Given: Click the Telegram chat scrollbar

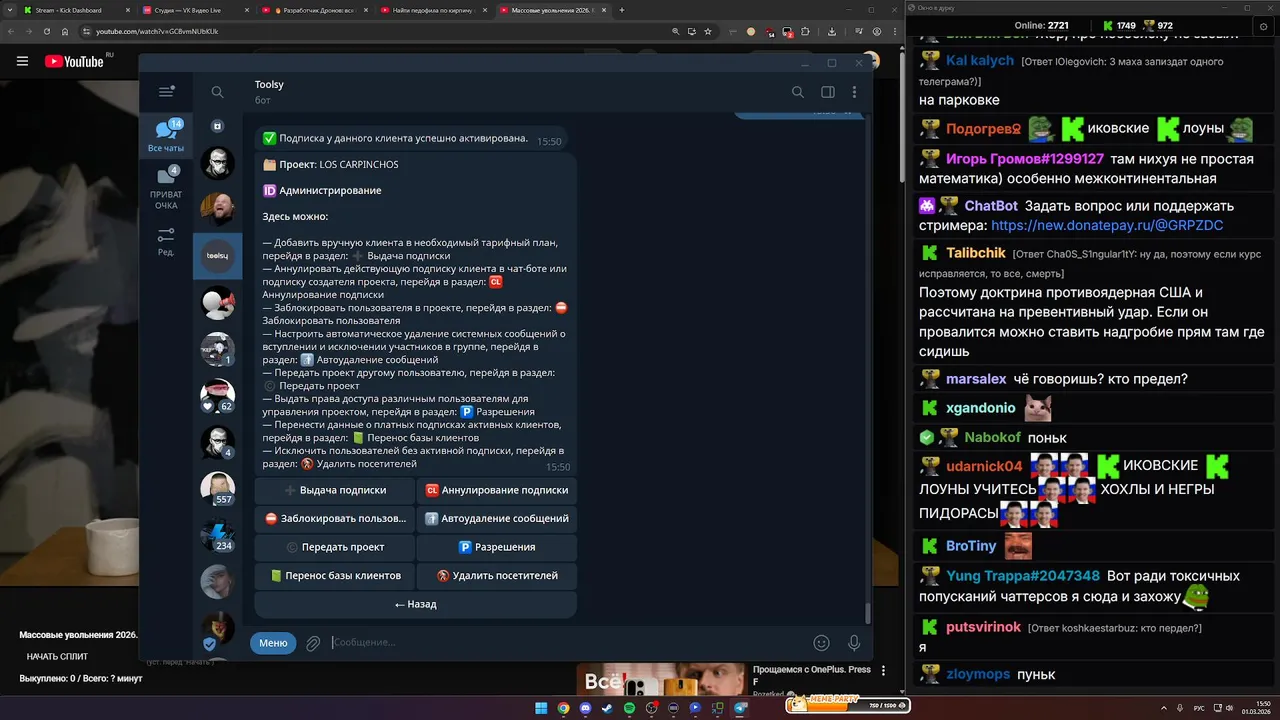Looking at the screenshot, I should [x=867, y=612].
